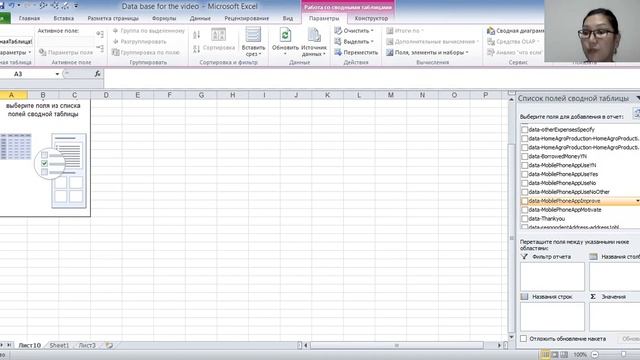Open the Данные ribbon tab
Image resolution: width=640 pixels, height=360 pixels.
pos(200,18)
